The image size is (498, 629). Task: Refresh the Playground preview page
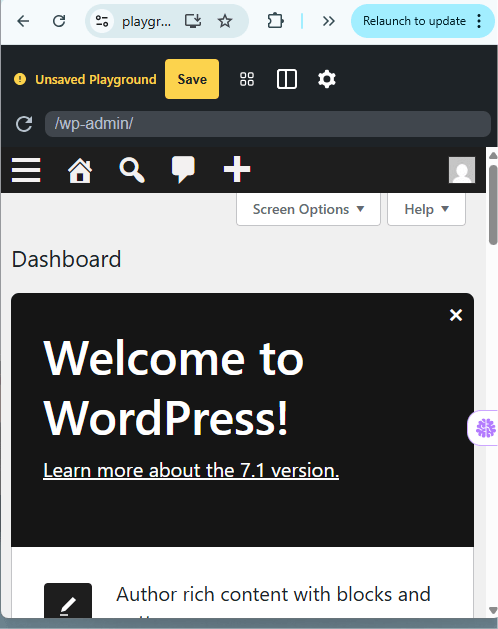[24, 124]
